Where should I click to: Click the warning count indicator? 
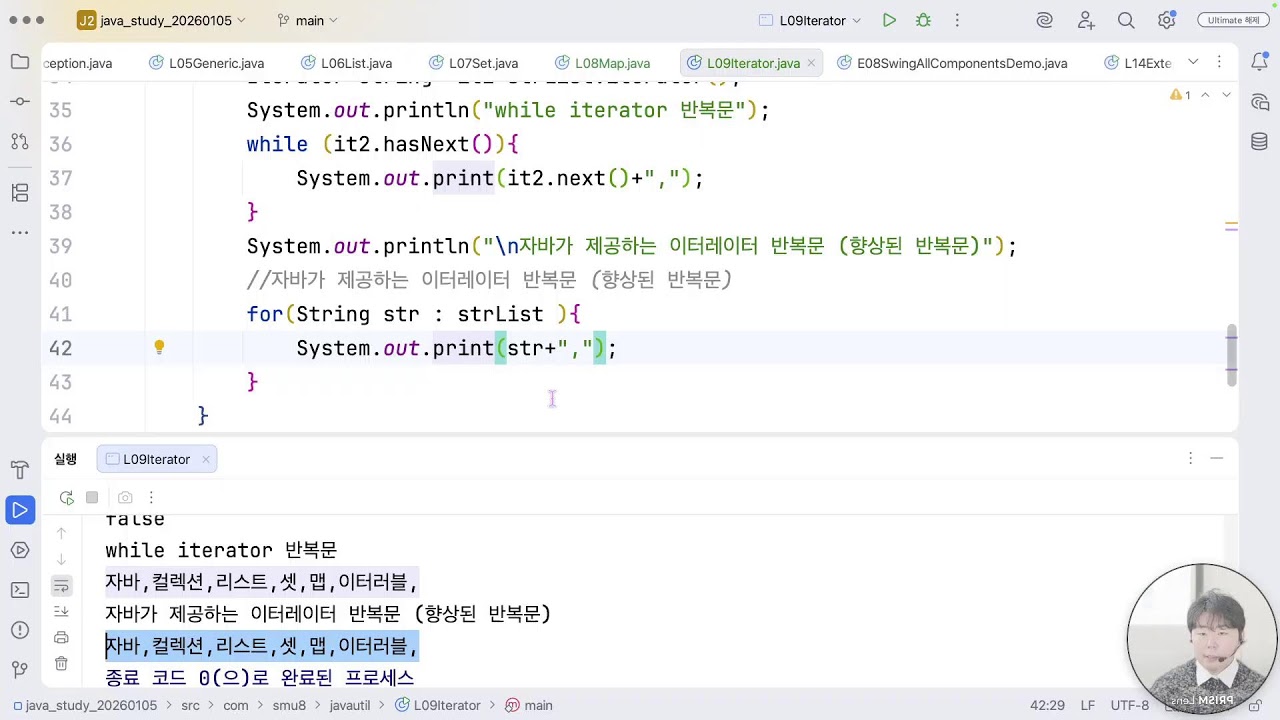click(1180, 95)
